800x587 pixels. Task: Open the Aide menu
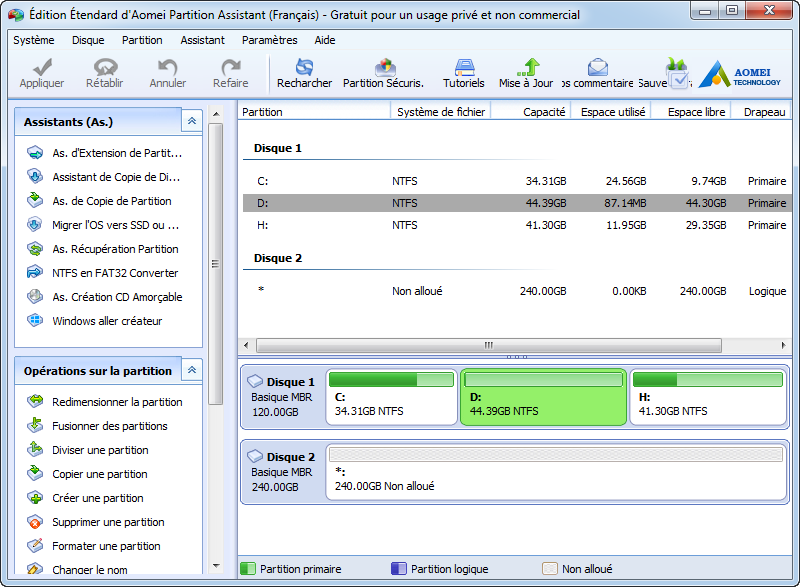[324, 40]
